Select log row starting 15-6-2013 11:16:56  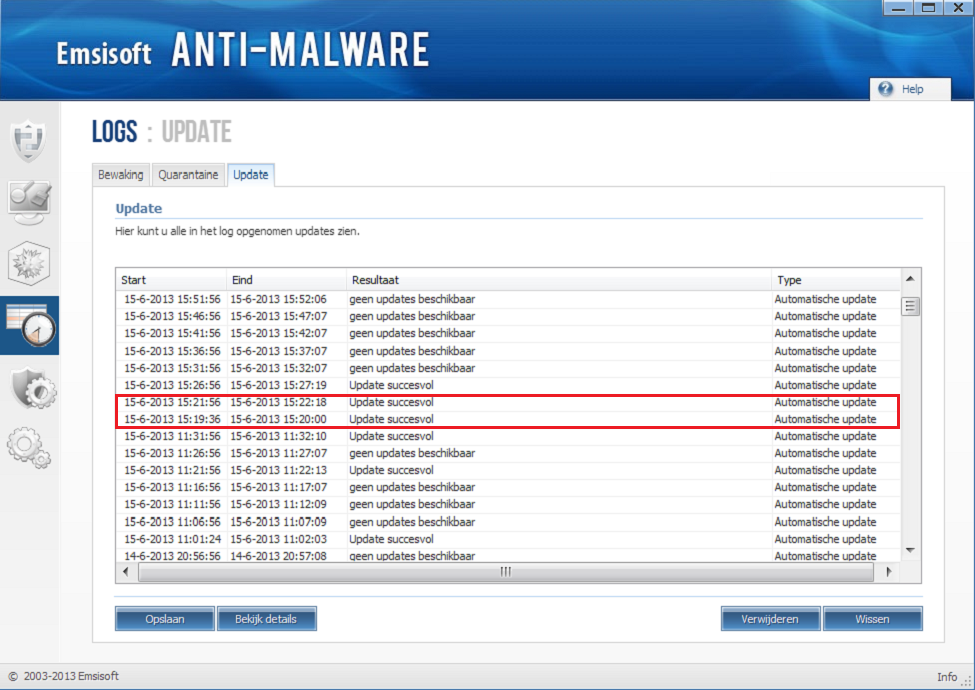coord(508,487)
